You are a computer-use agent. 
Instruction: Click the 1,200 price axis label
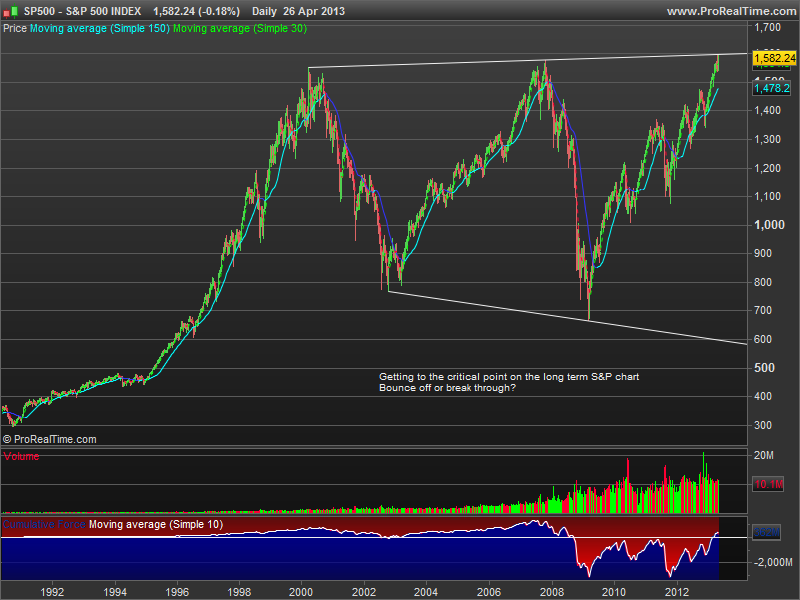pos(767,168)
